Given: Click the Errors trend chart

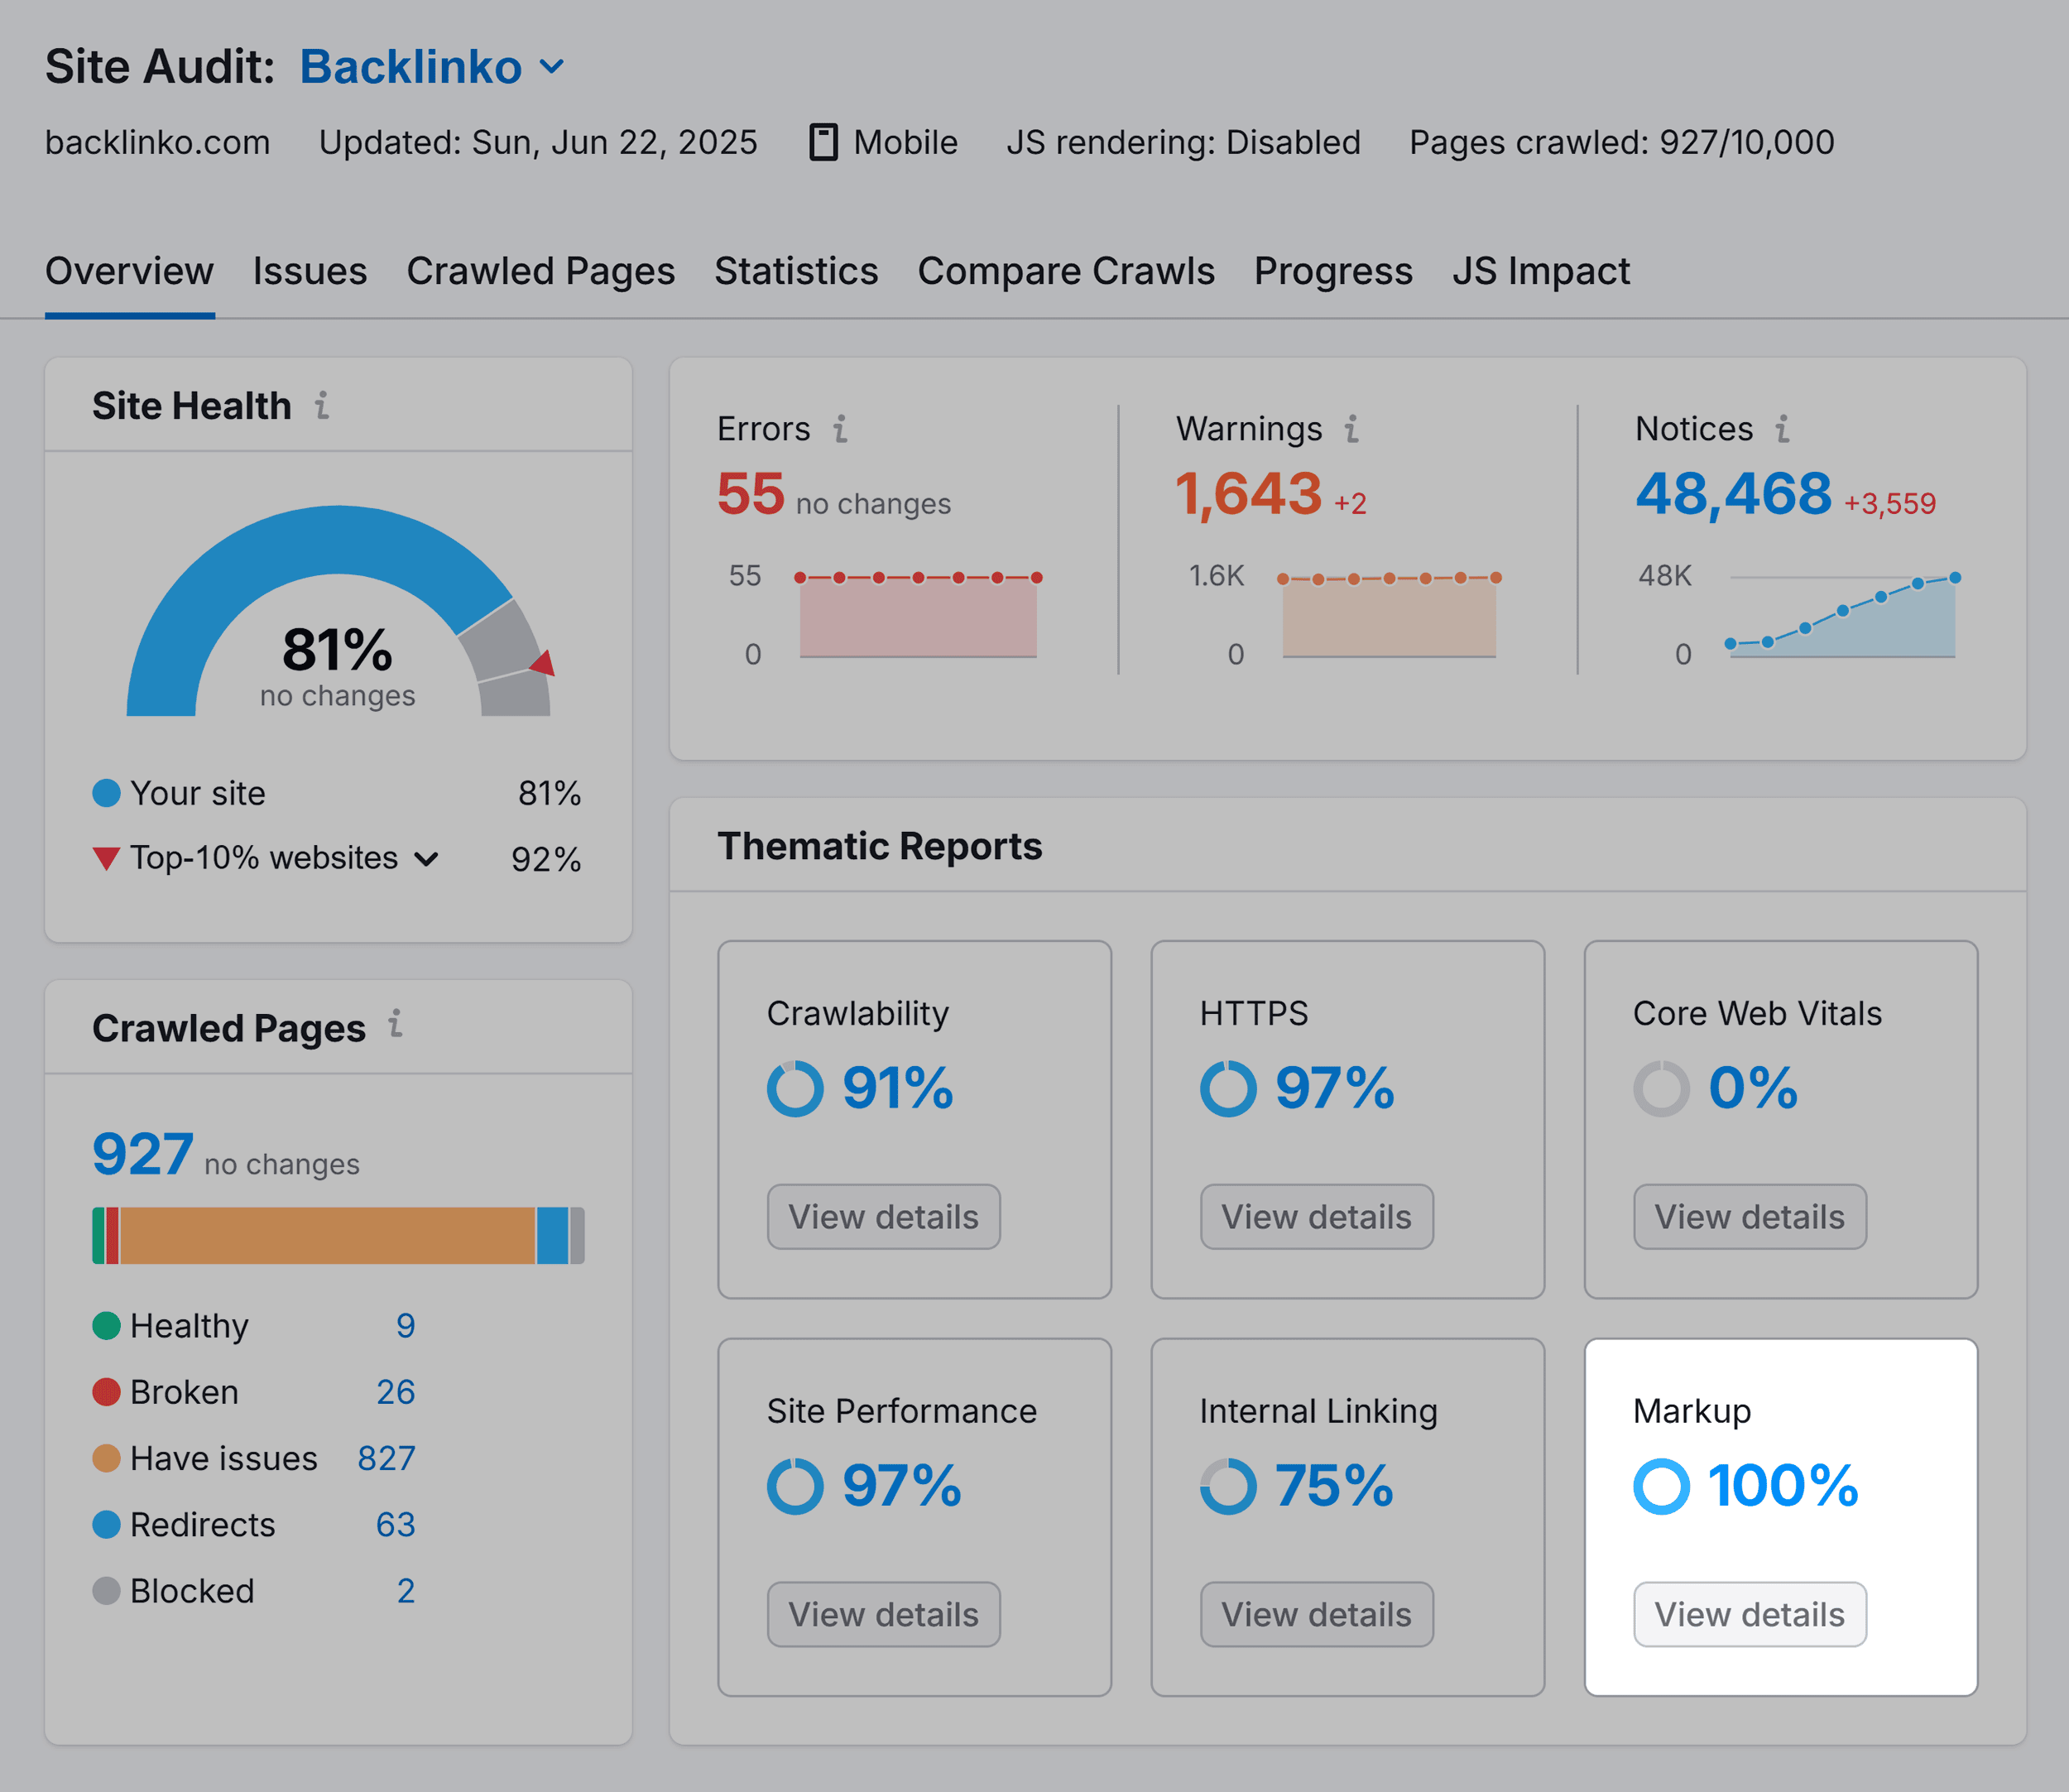Looking at the screenshot, I should click(918, 616).
